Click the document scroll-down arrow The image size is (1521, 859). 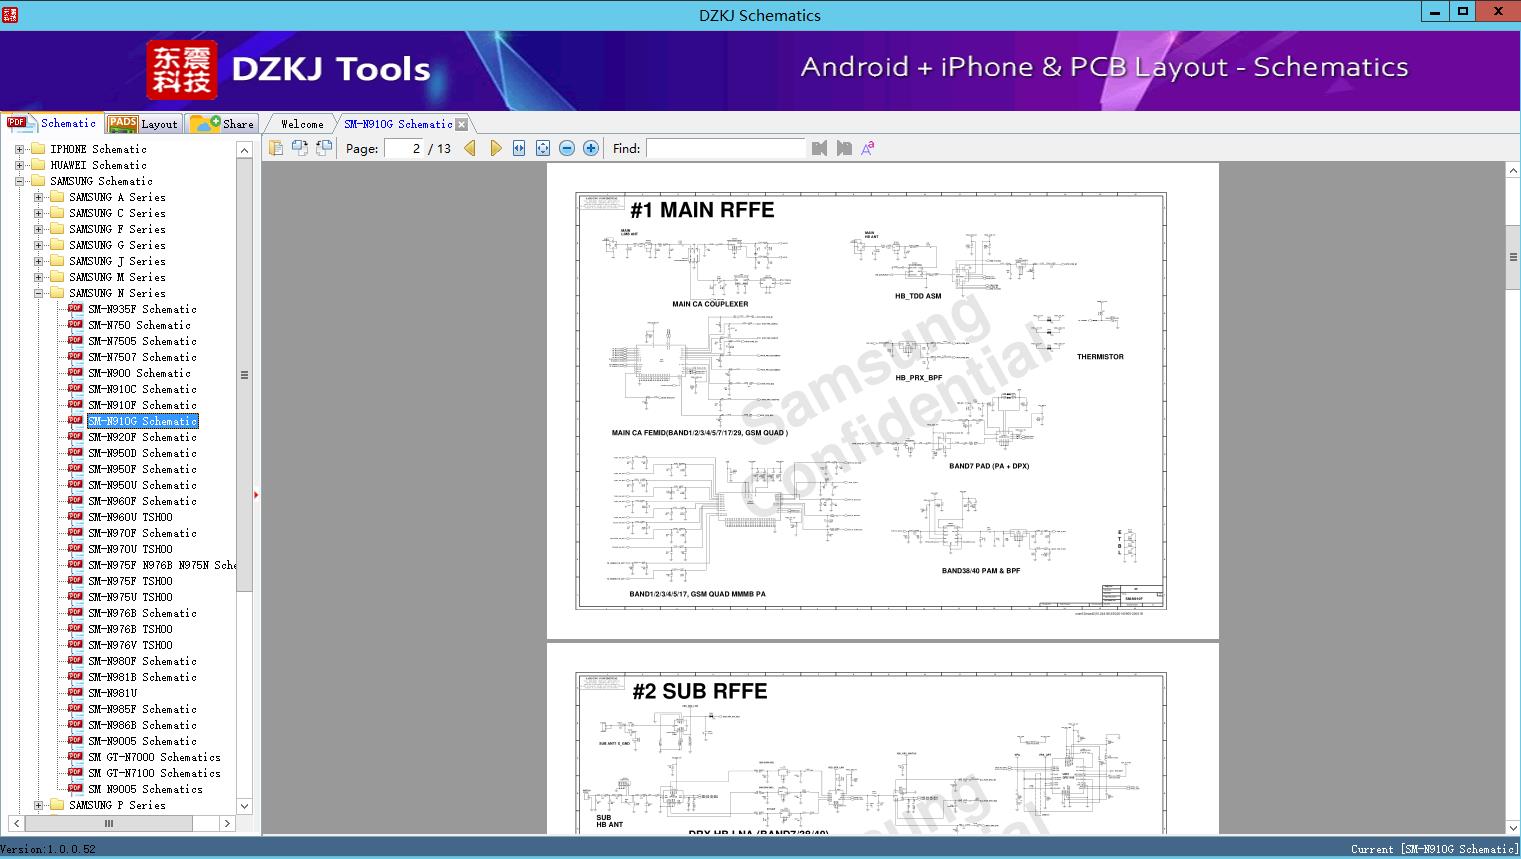(x=1513, y=827)
